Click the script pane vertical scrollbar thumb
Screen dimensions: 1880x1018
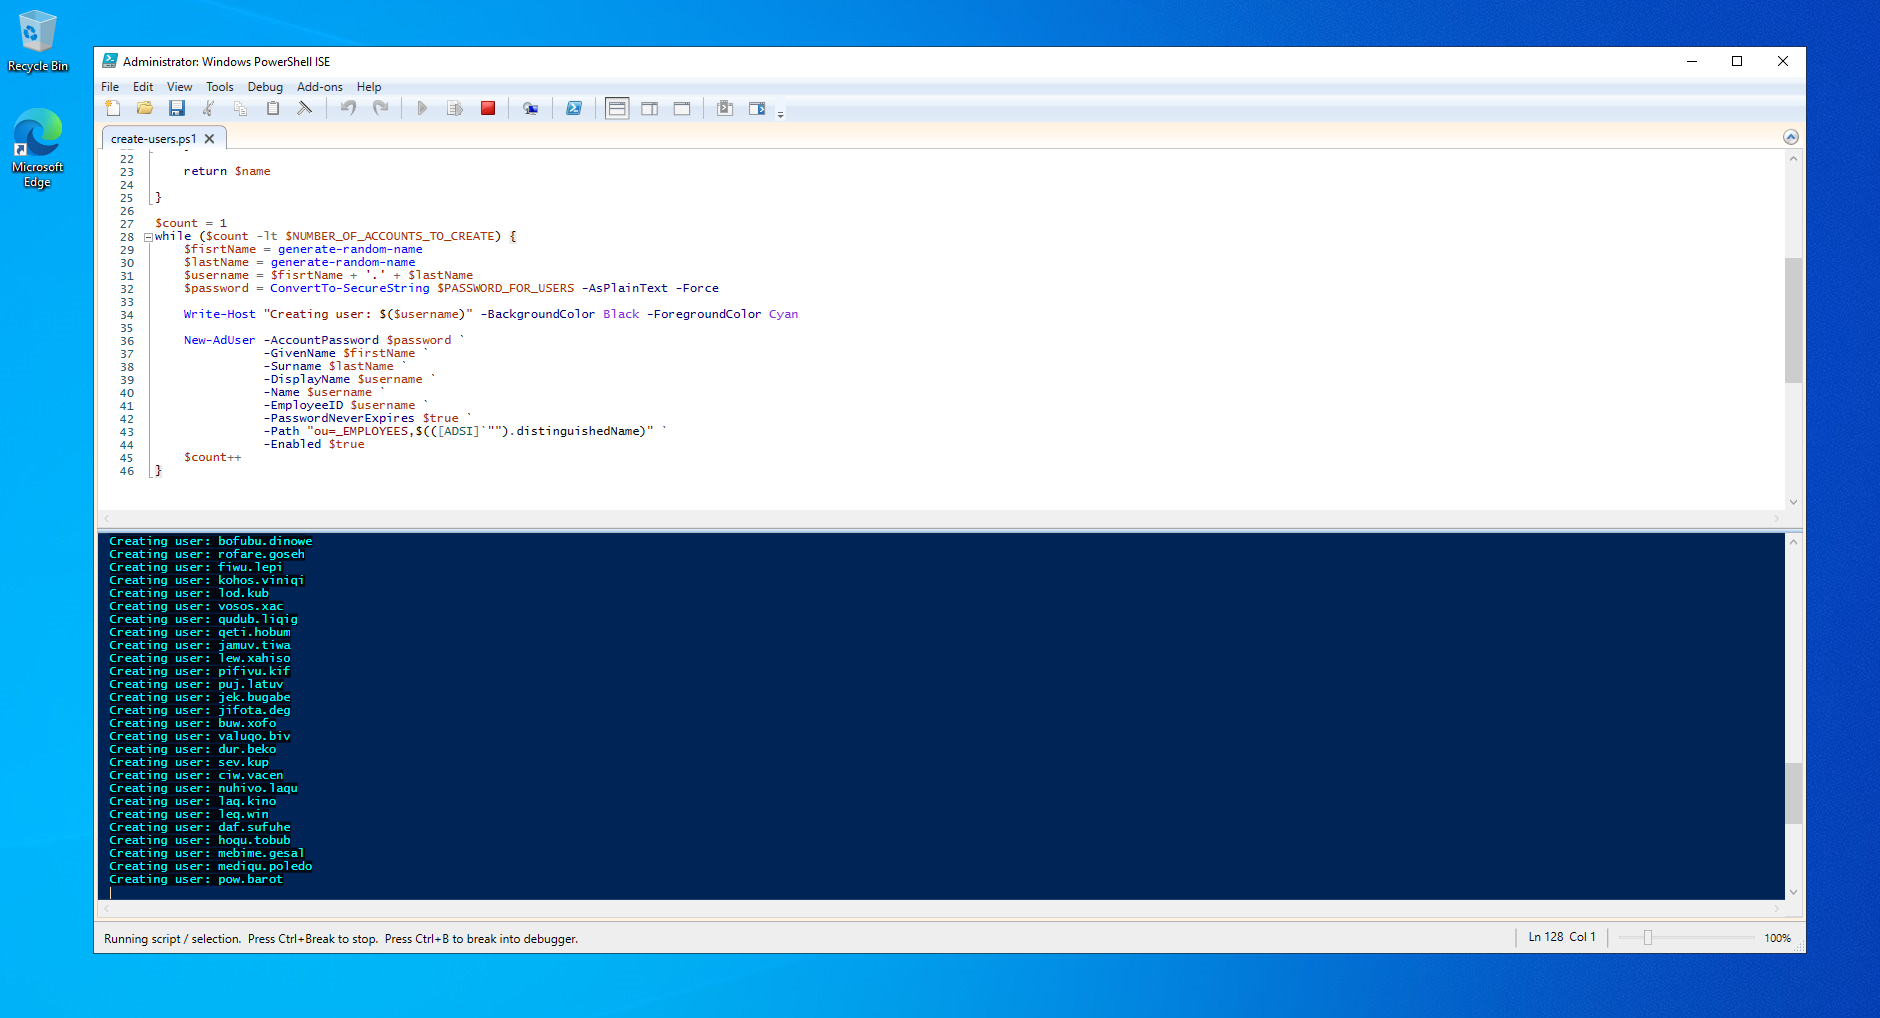[1793, 320]
